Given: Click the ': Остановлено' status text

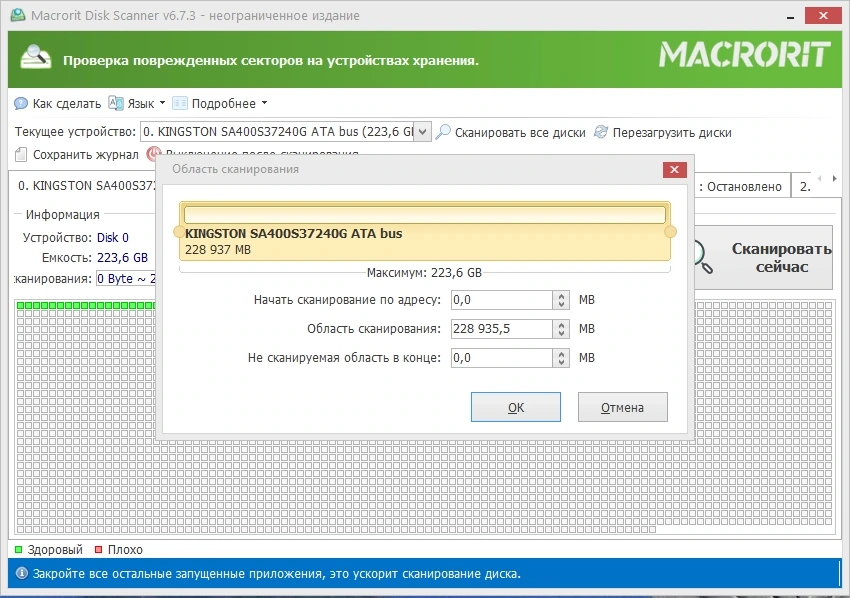Looking at the screenshot, I should pos(740,187).
